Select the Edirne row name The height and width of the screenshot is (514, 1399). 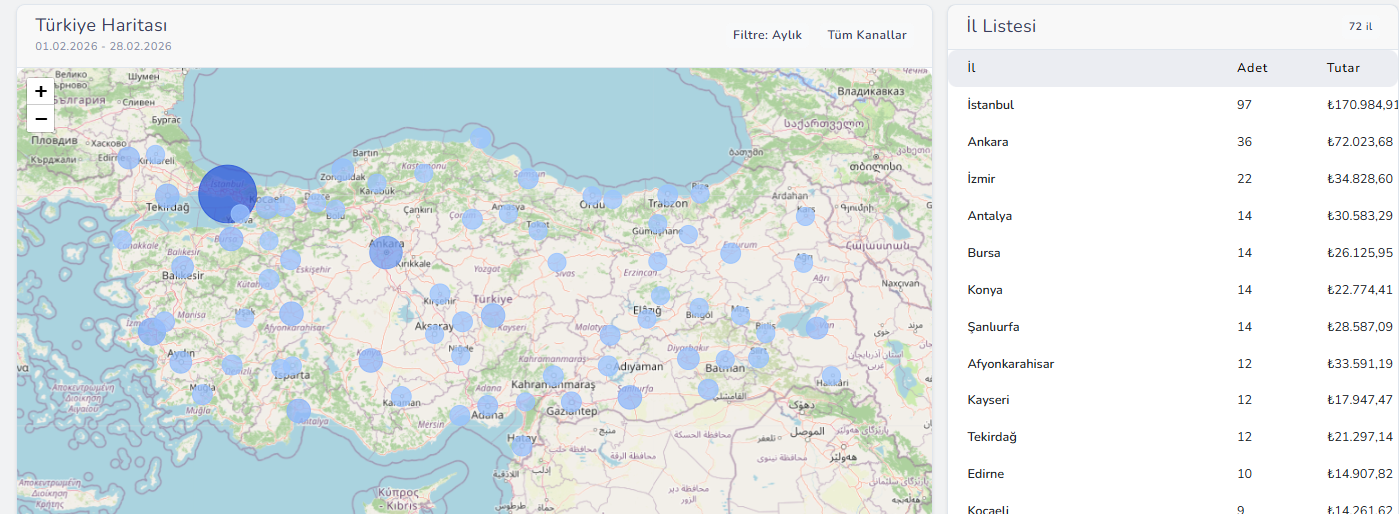tap(986, 474)
